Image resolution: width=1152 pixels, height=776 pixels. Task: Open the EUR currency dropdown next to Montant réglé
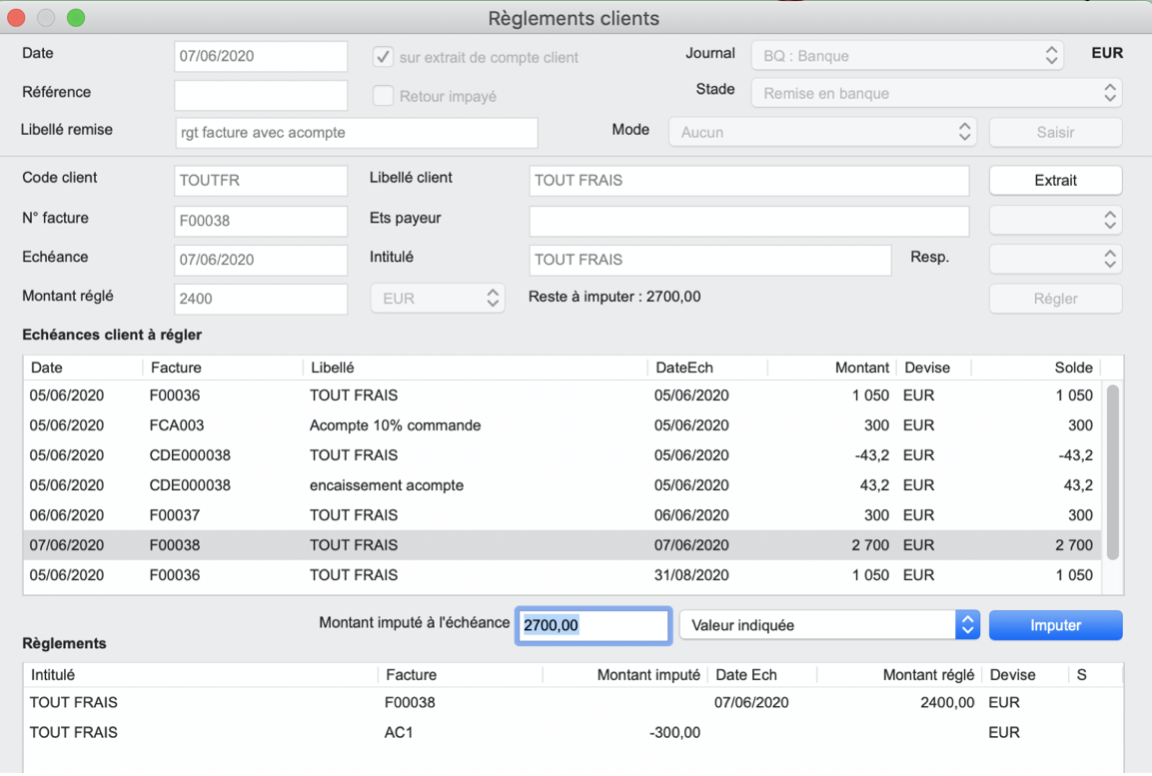437,298
